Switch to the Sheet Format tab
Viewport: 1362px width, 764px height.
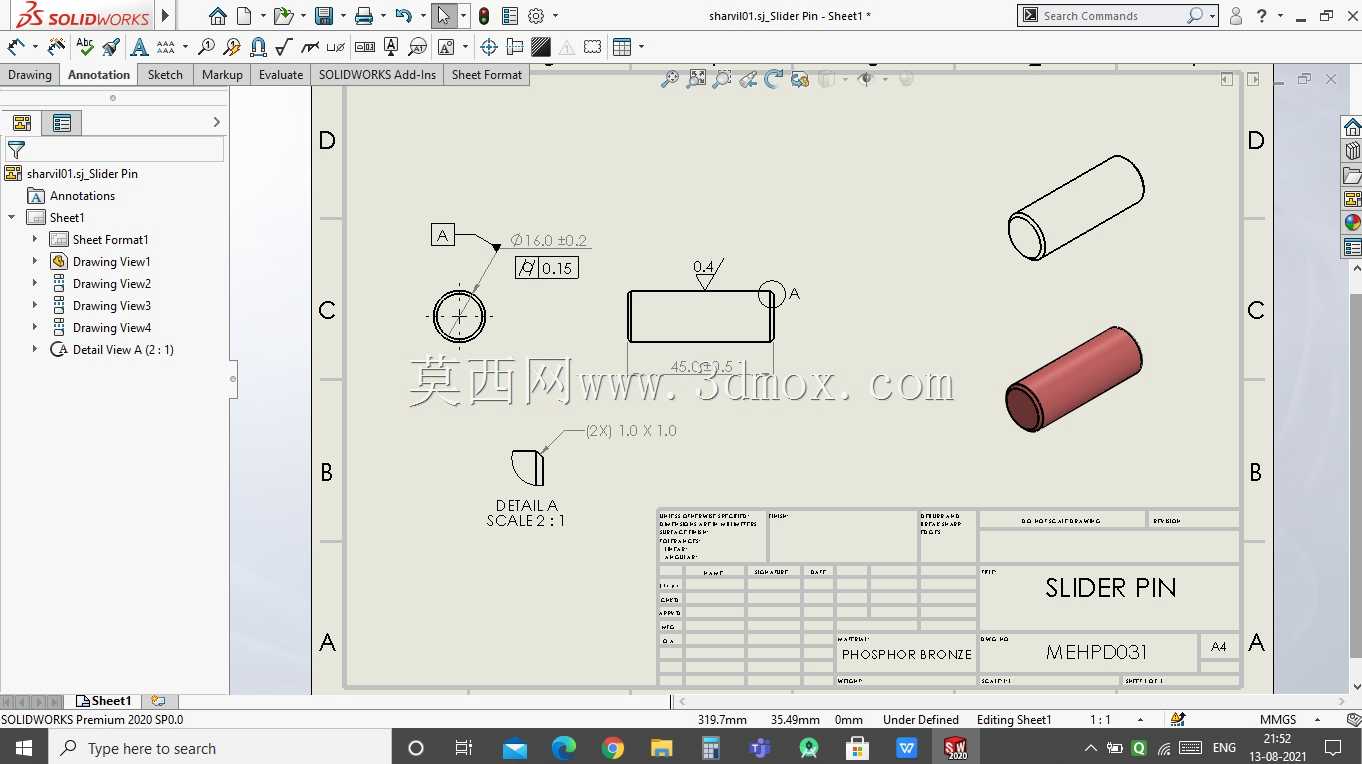[x=487, y=75]
